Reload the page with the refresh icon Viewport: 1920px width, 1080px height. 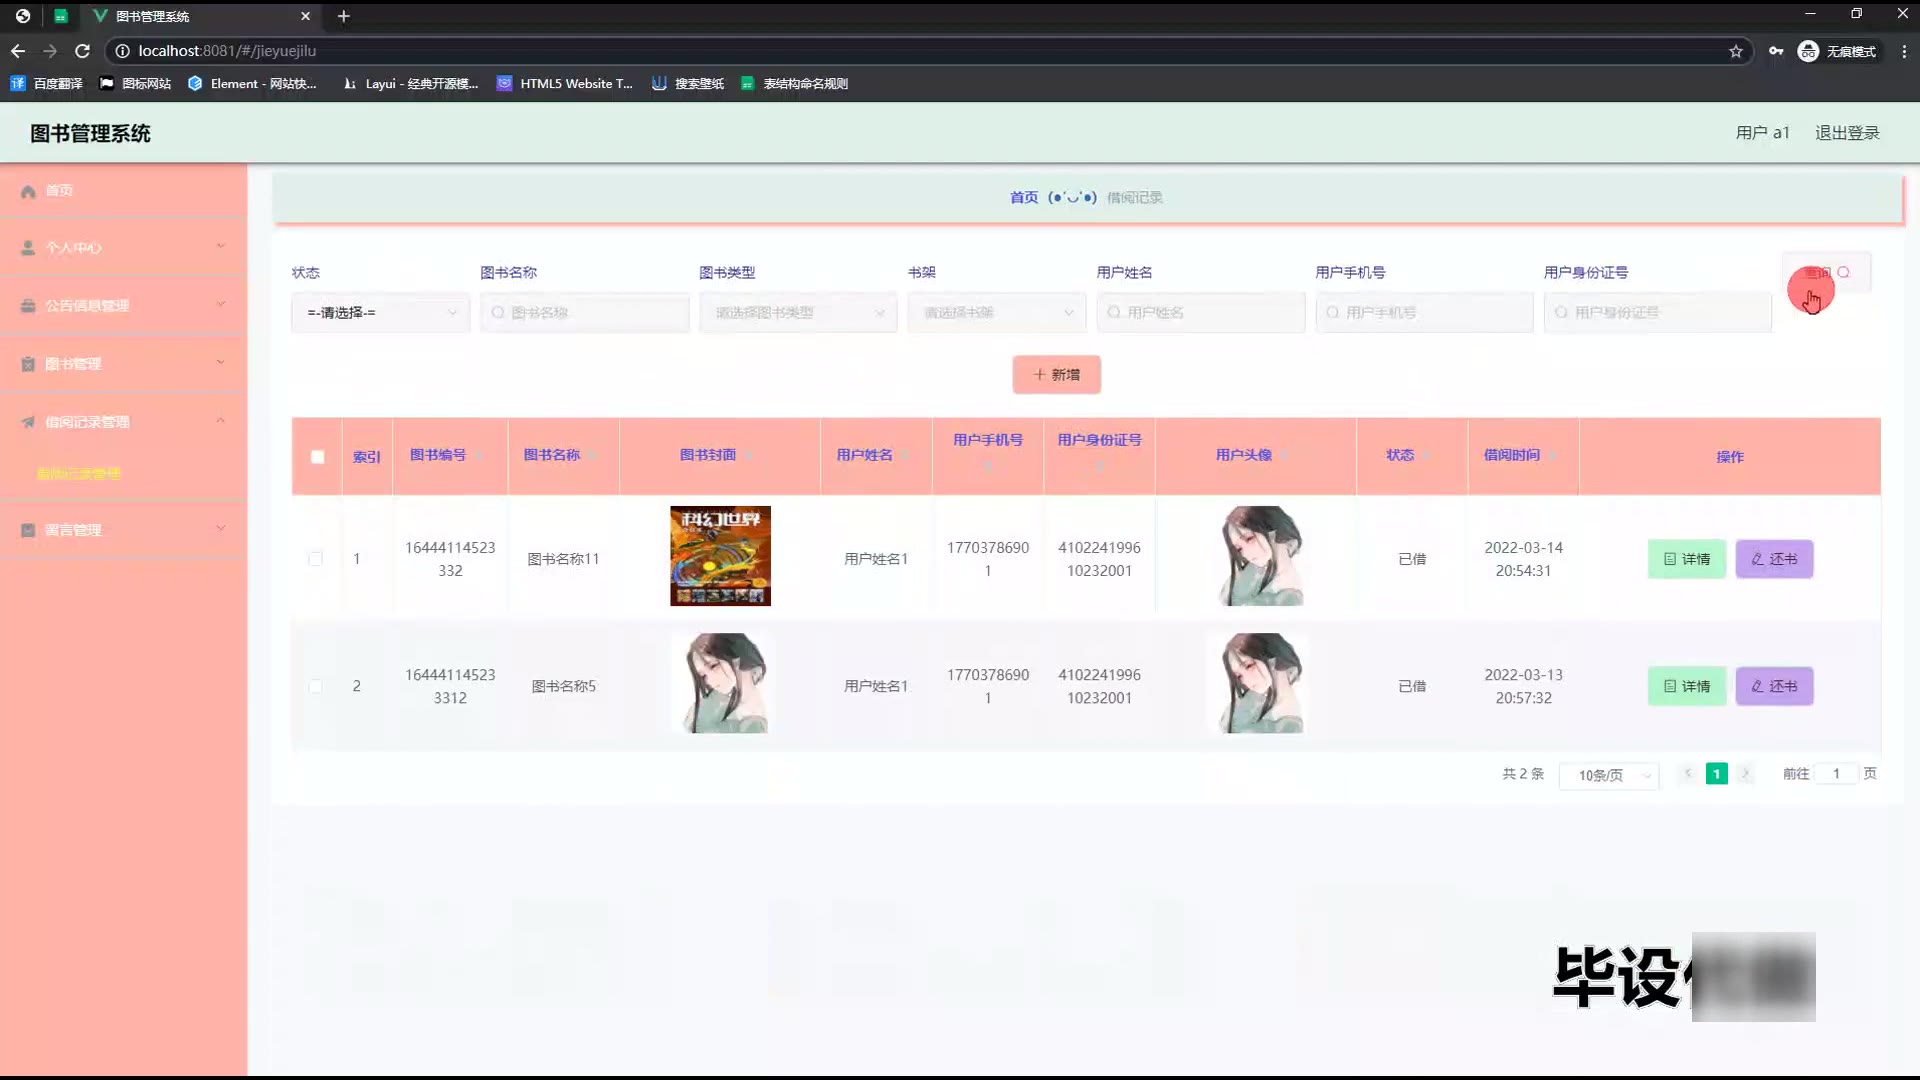[83, 51]
